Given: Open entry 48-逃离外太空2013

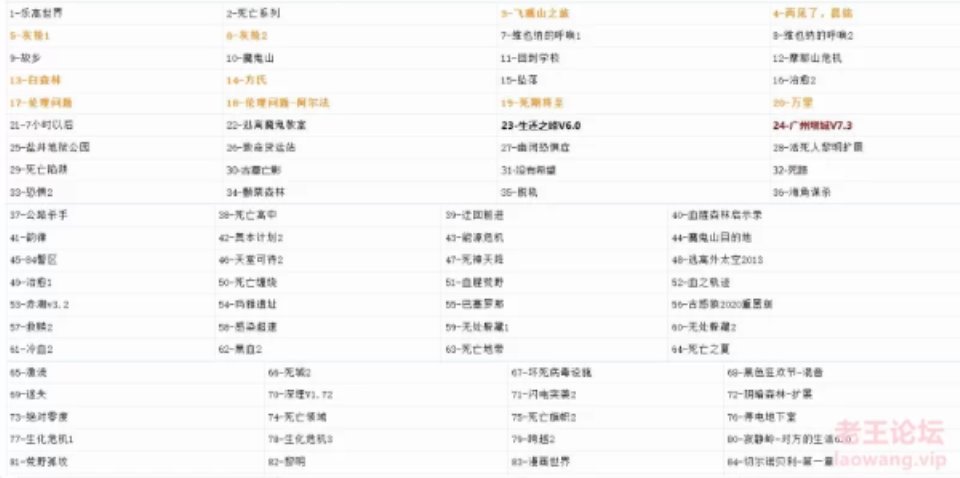Looking at the screenshot, I should pyautogui.click(x=717, y=260).
